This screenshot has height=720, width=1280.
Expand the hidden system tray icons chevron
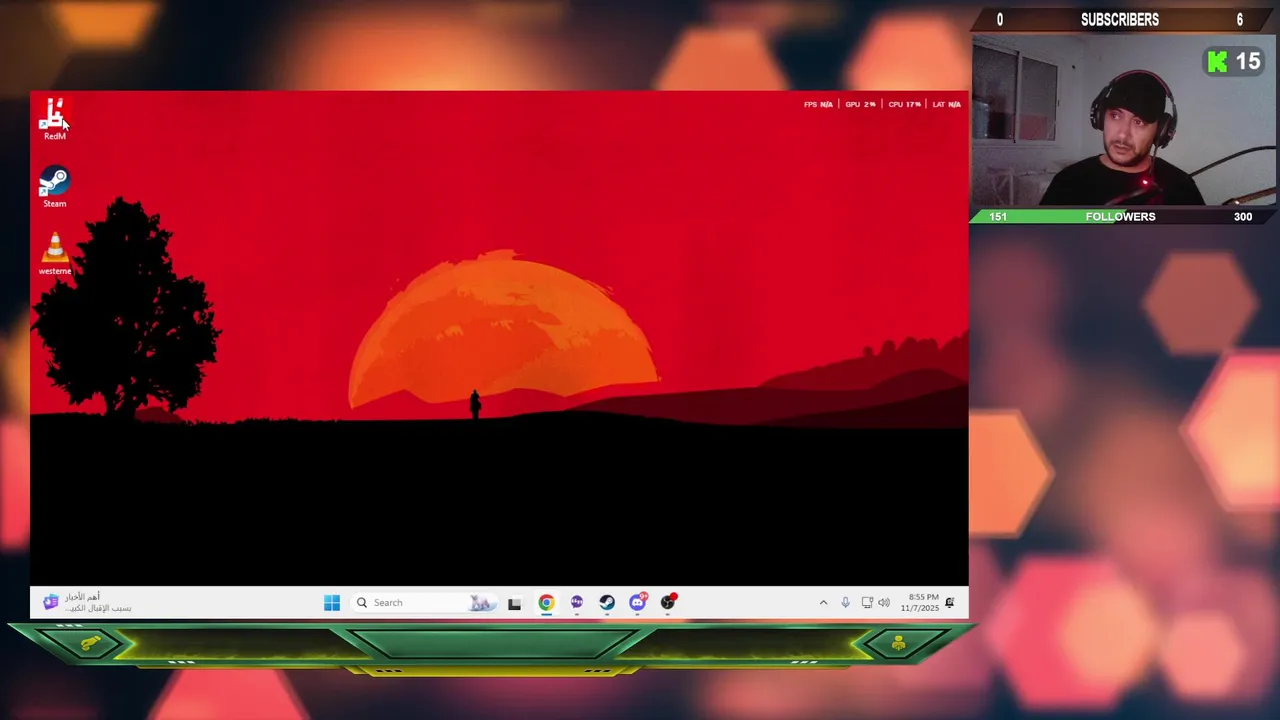(x=823, y=602)
